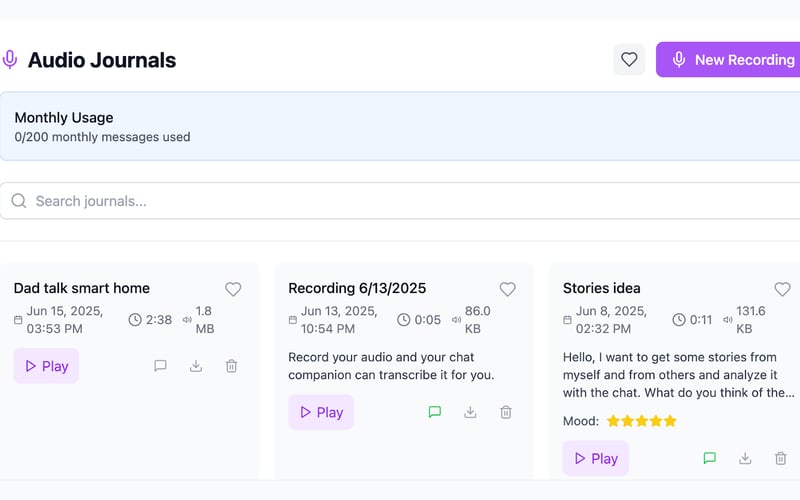Download the Stories idea audio

[x=745, y=458]
